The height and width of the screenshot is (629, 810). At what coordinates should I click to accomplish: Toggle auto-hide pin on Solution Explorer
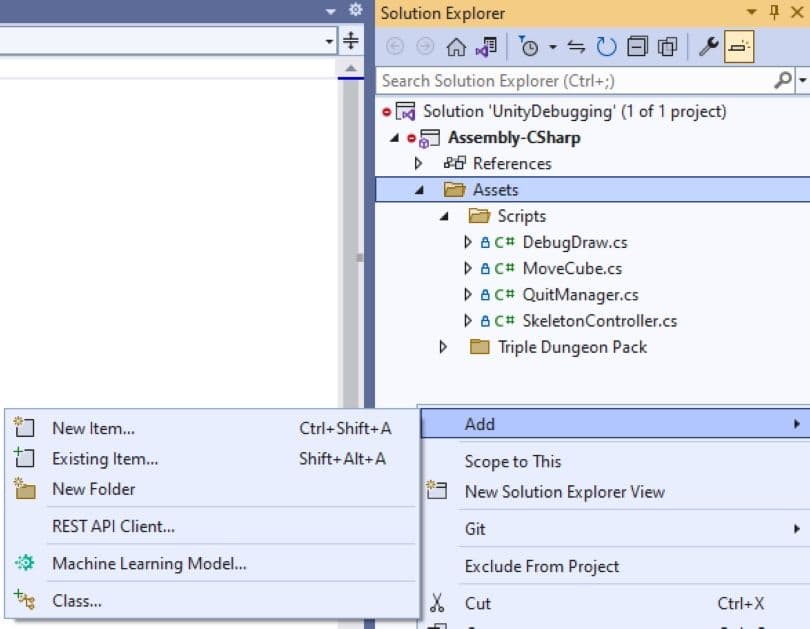pyautogui.click(x=775, y=13)
